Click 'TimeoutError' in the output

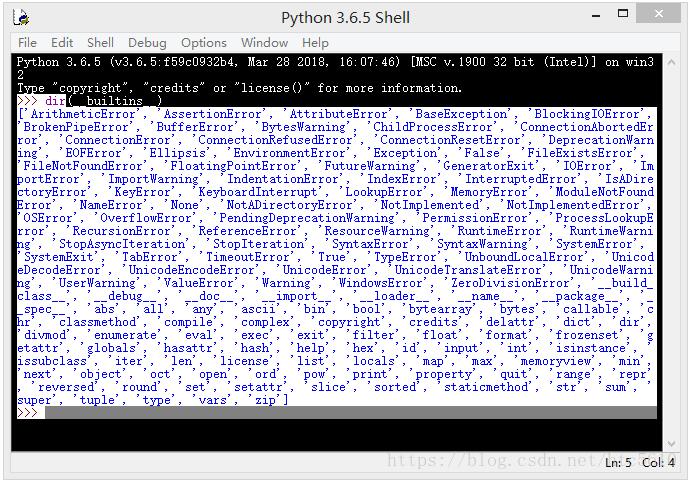click(248, 257)
